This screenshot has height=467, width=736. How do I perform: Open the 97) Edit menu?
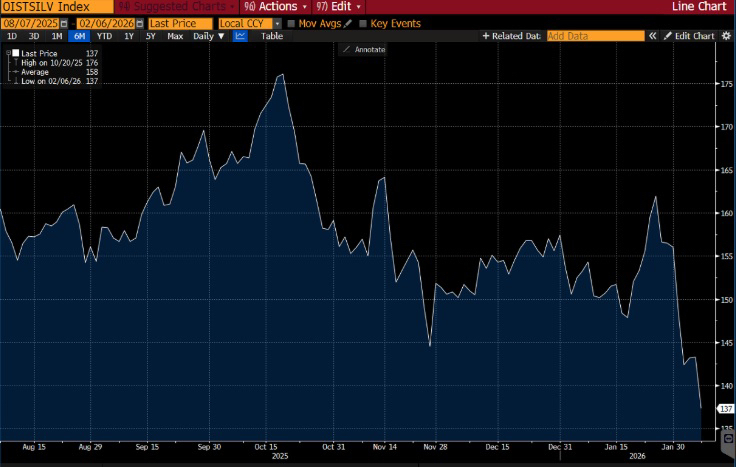coord(338,7)
